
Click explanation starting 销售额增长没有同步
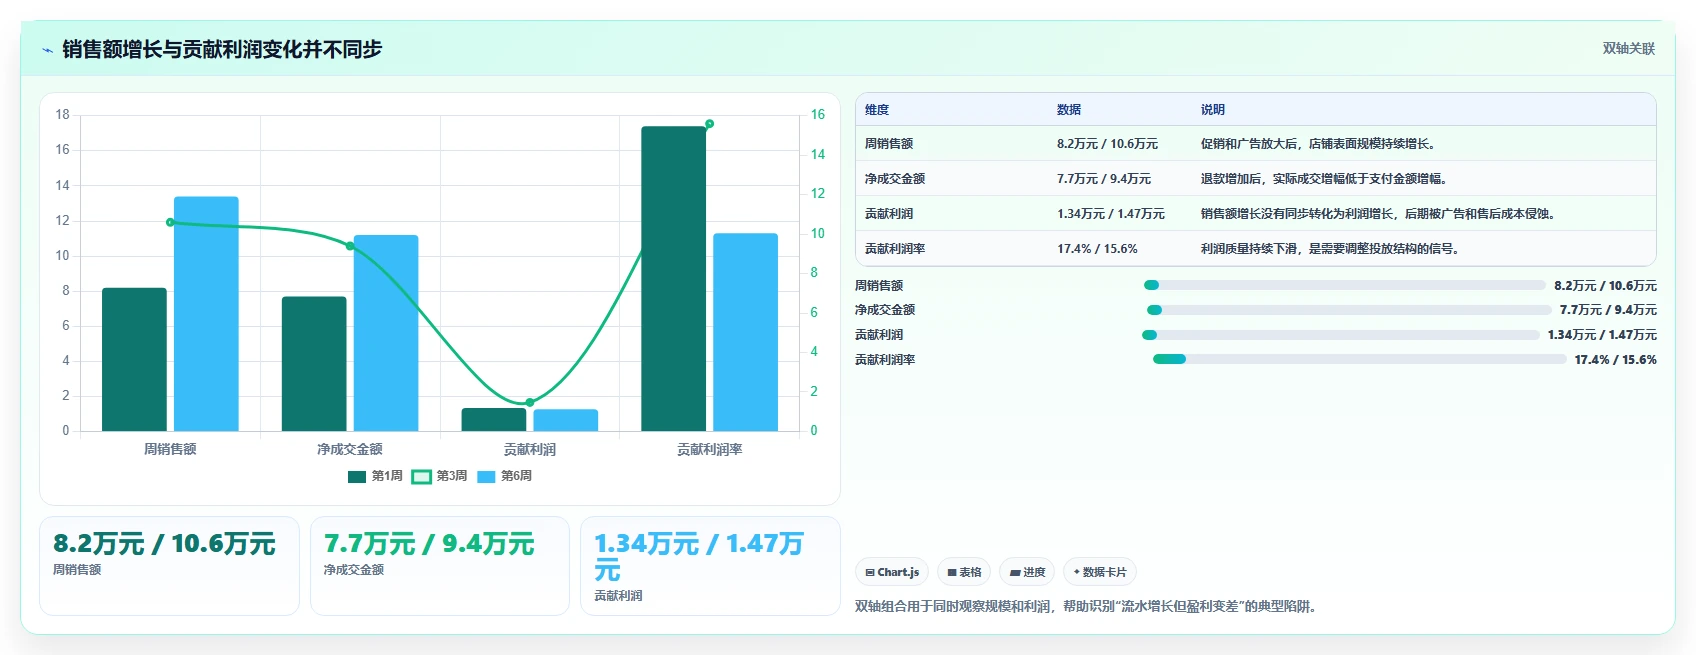(1378, 214)
